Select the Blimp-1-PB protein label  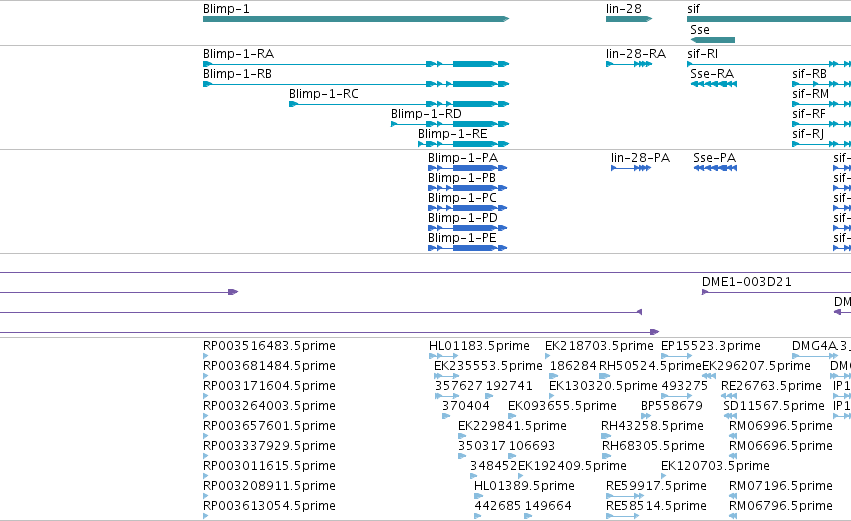click(x=462, y=178)
